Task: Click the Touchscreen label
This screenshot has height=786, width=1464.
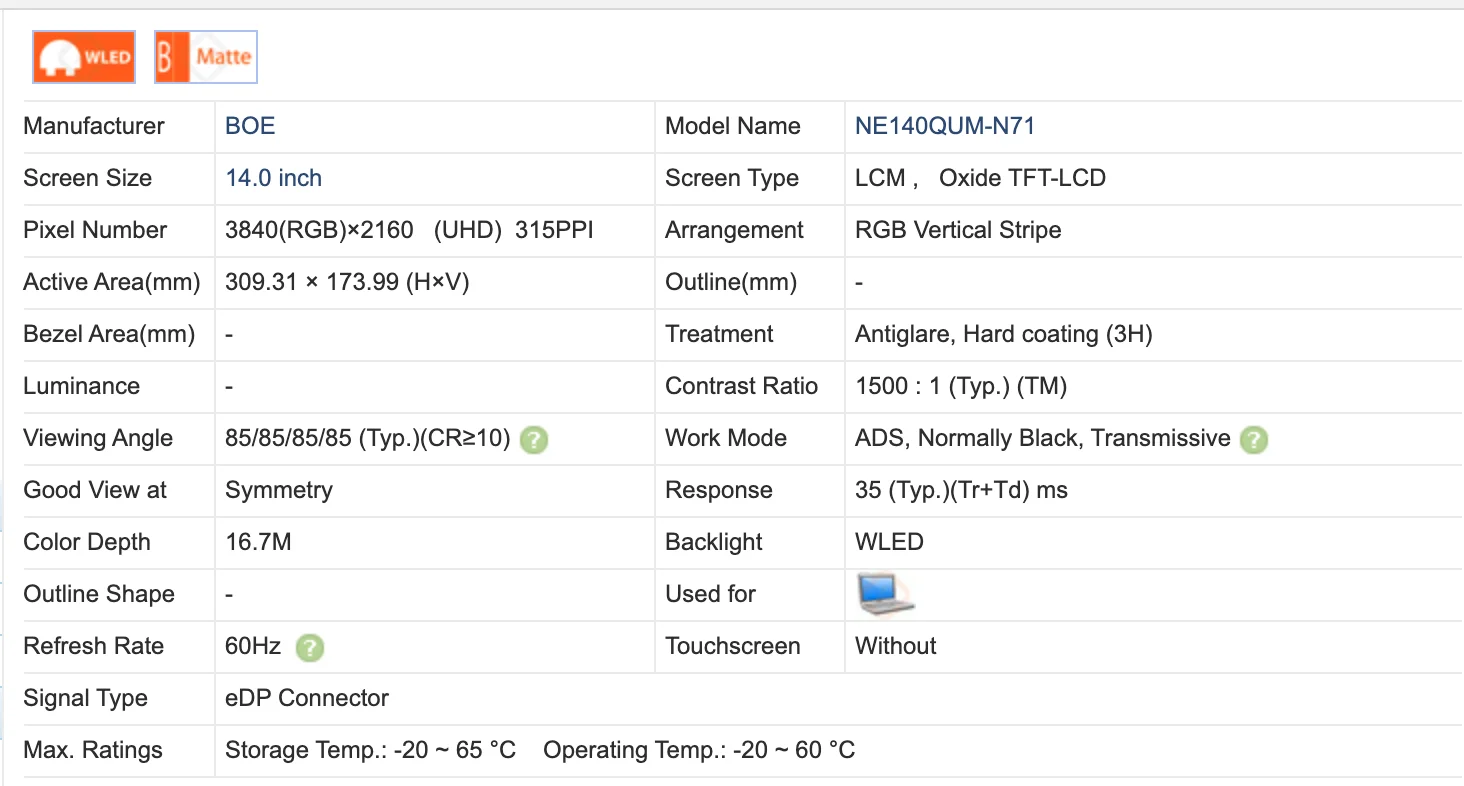Action: point(733,646)
